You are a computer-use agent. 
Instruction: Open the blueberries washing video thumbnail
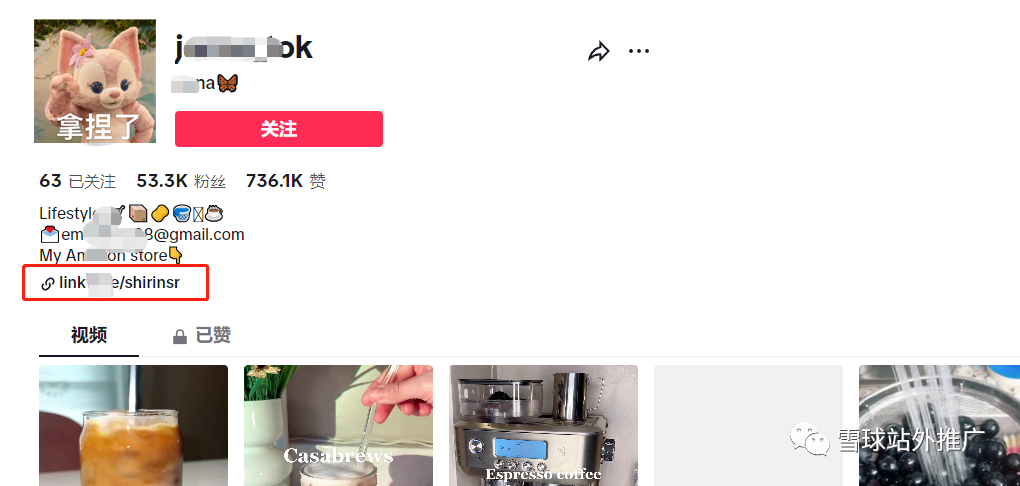click(939, 425)
